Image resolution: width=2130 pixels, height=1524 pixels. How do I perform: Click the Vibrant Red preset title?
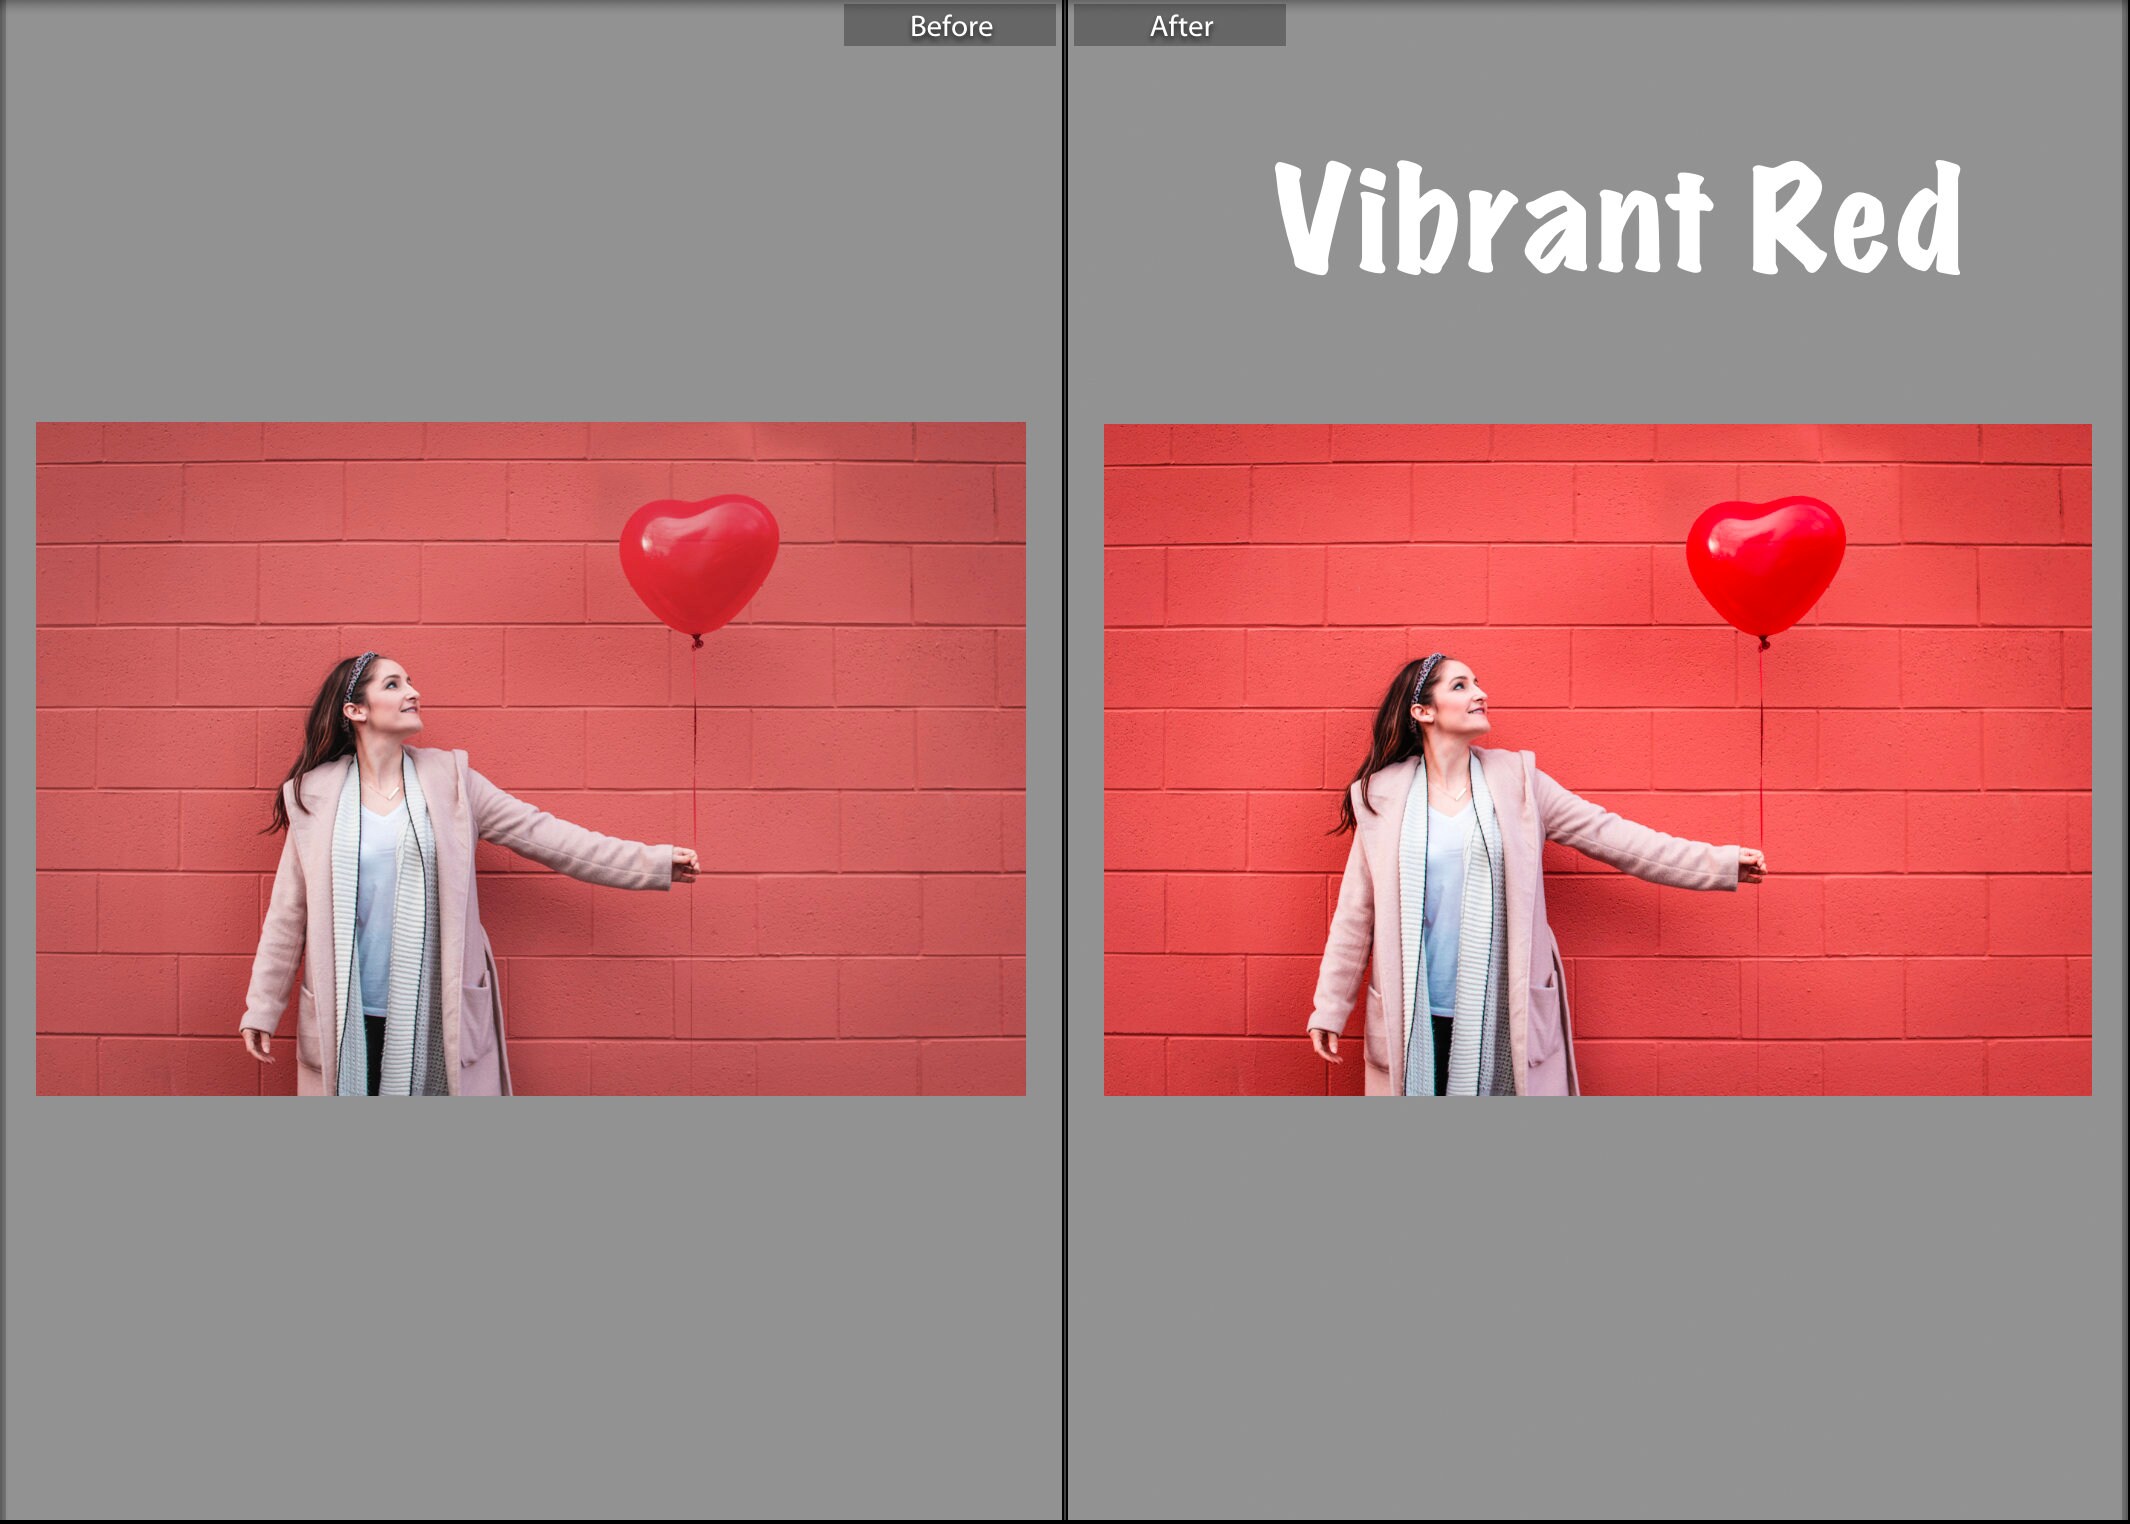(x=1615, y=215)
